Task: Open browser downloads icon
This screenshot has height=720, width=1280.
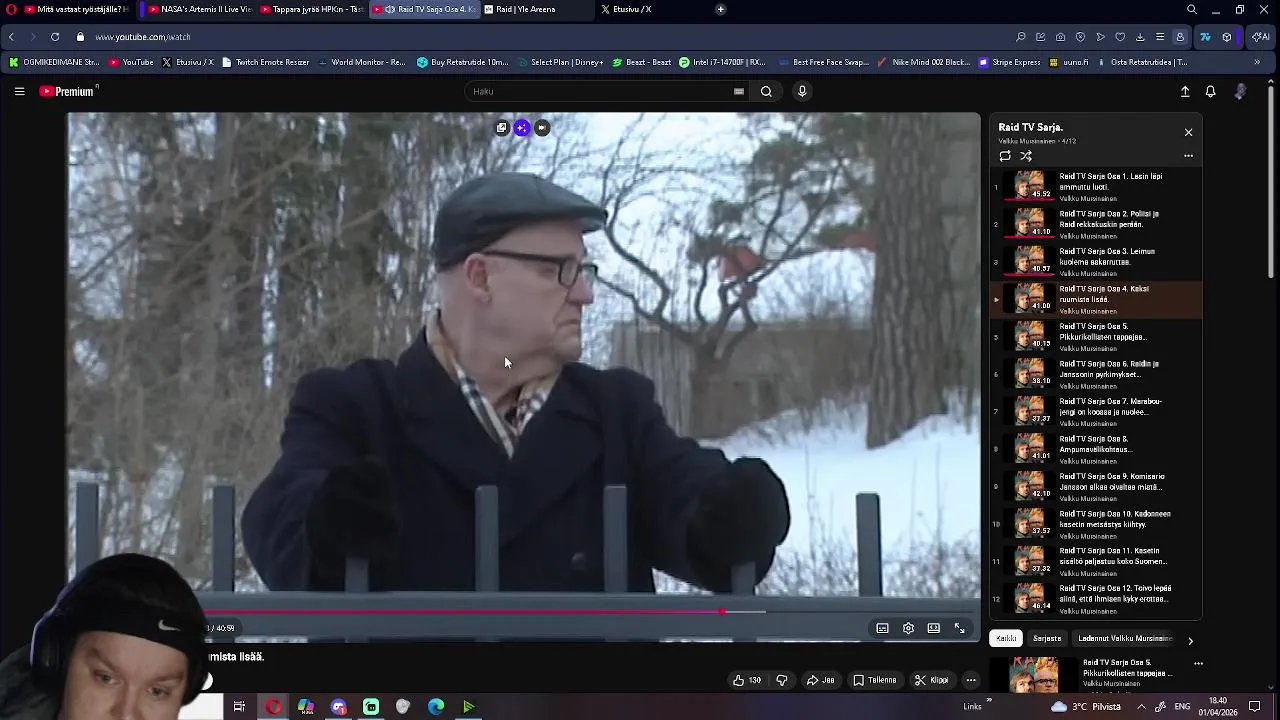Action: (x=1140, y=37)
